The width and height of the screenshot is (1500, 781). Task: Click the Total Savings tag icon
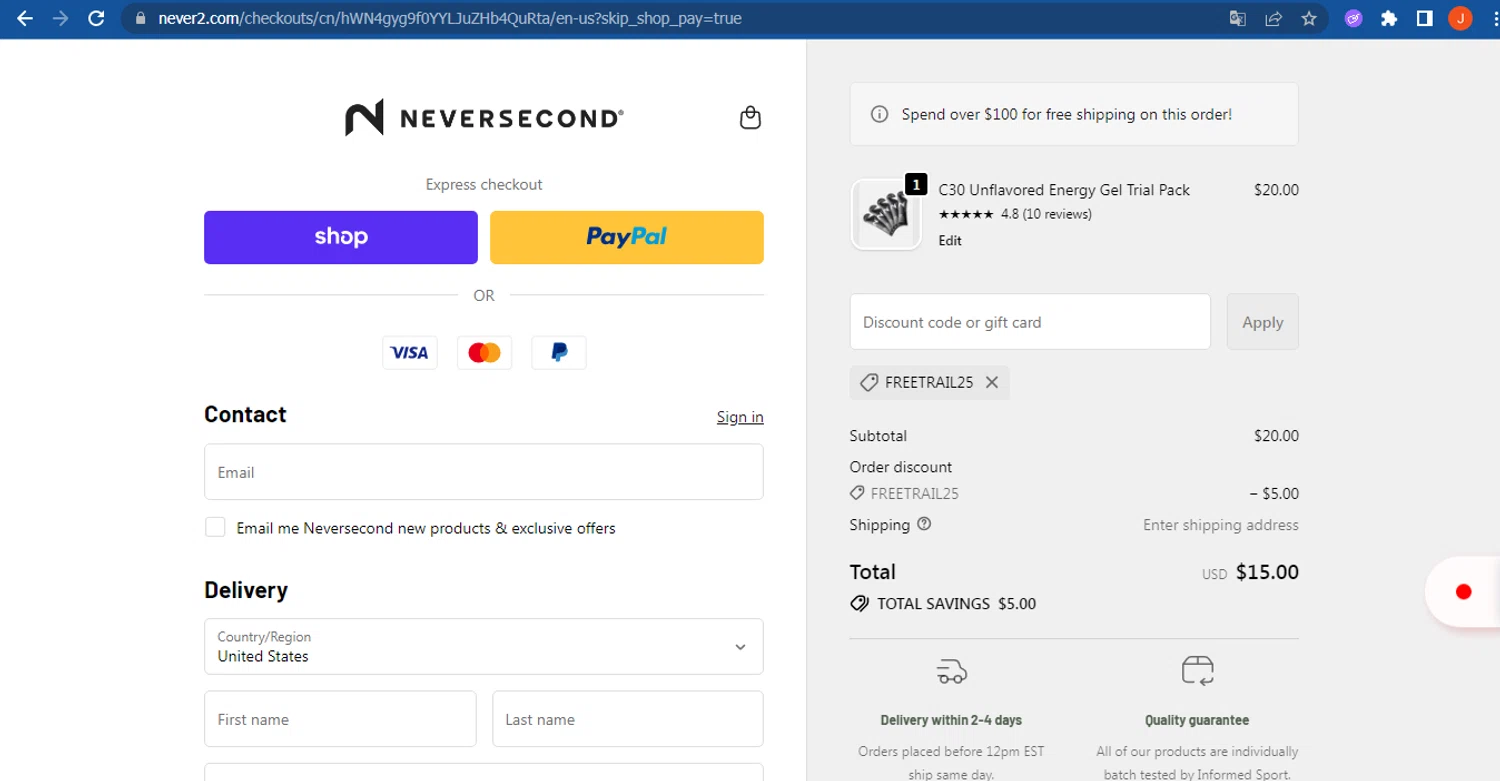click(859, 604)
